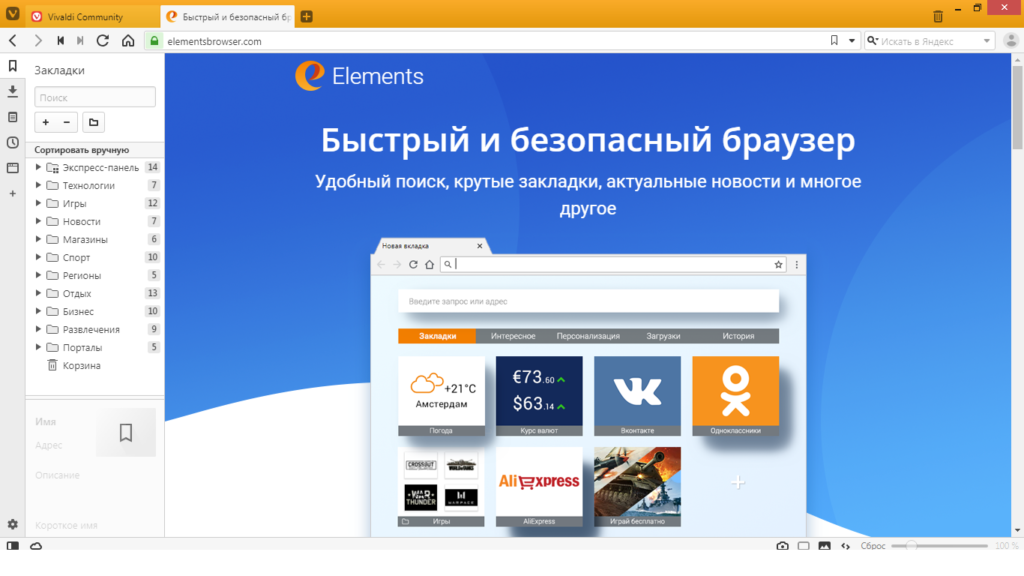Click the Короткое имя field

[95, 525]
